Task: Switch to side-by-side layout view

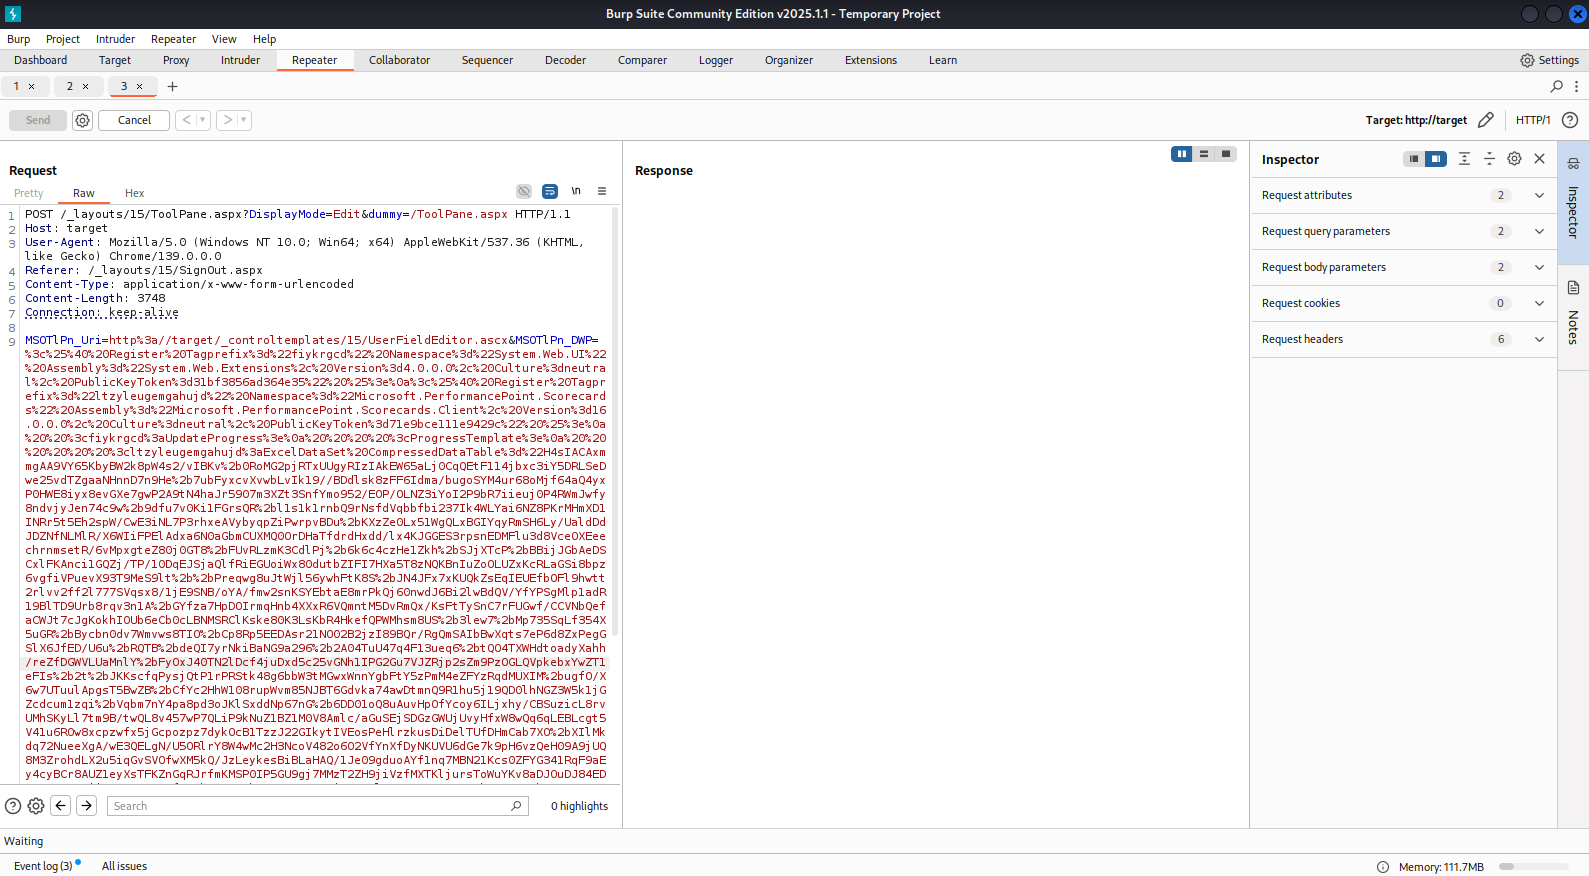Action: pyautogui.click(x=1182, y=154)
